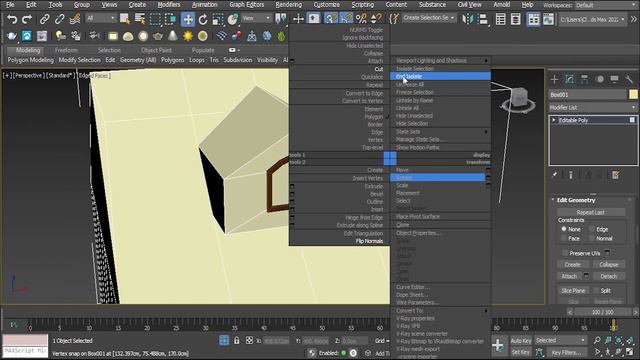
Task: Click the Repeat Last button
Action: (x=591, y=212)
